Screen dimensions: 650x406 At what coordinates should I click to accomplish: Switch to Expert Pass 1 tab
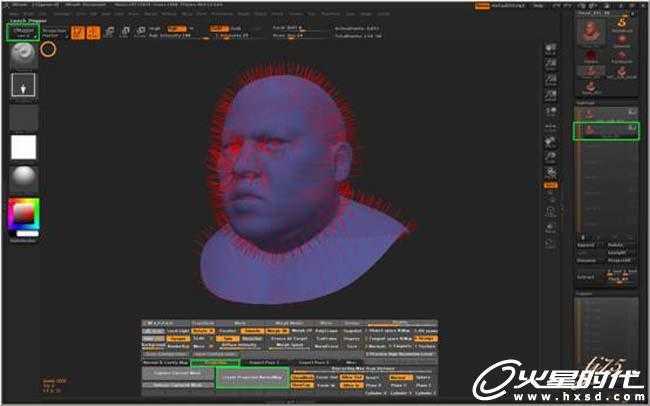click(x=264, y=363)
